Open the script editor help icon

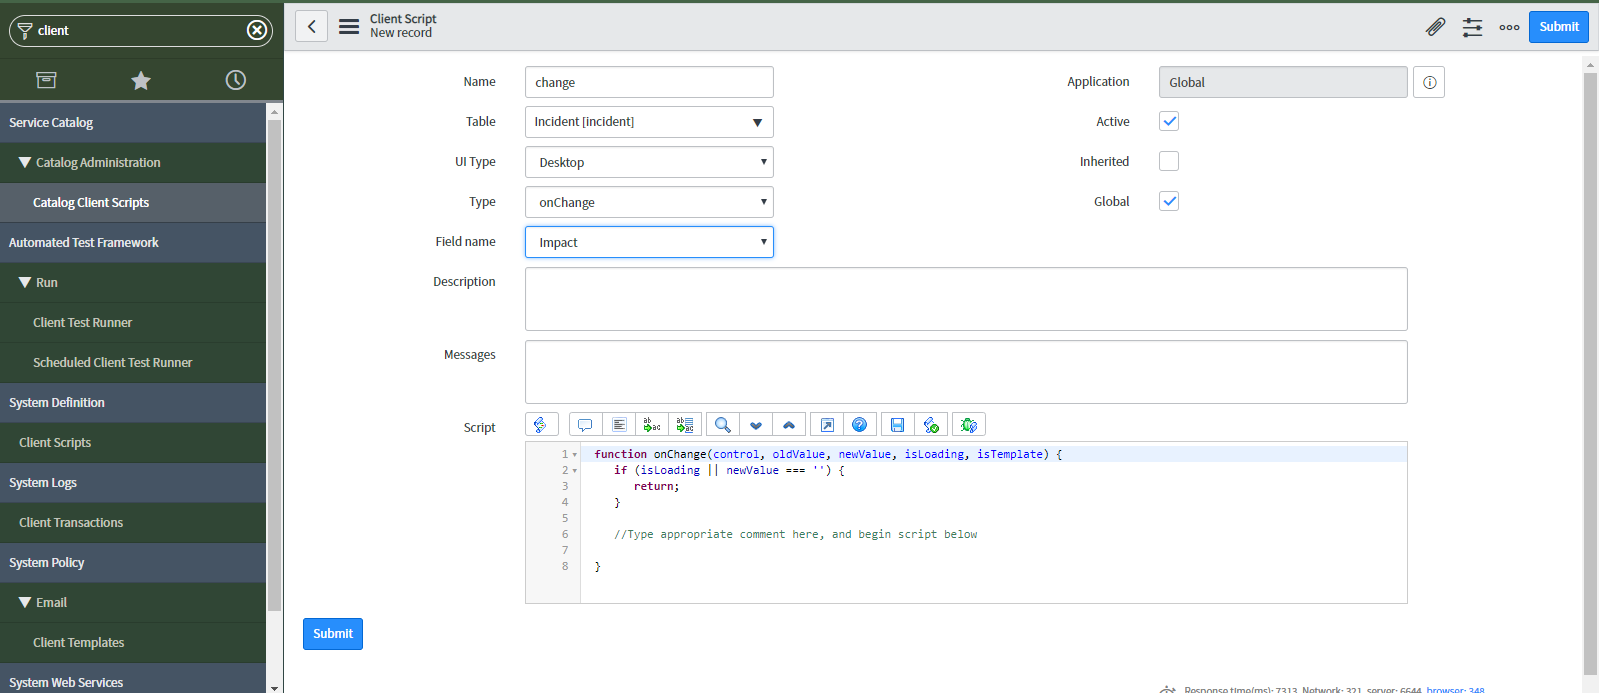[860, 425]
